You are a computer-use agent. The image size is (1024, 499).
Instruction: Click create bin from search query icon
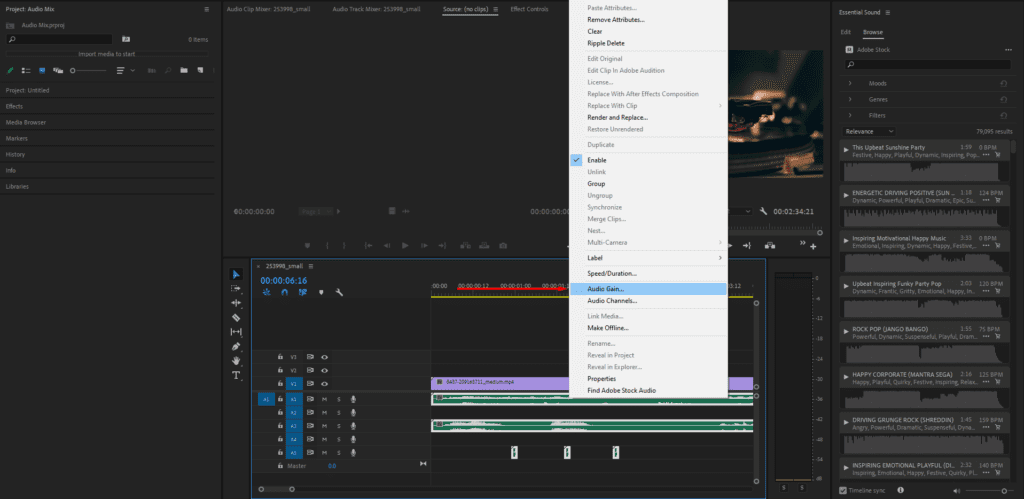pyautogui.click(x=126, y=39)
